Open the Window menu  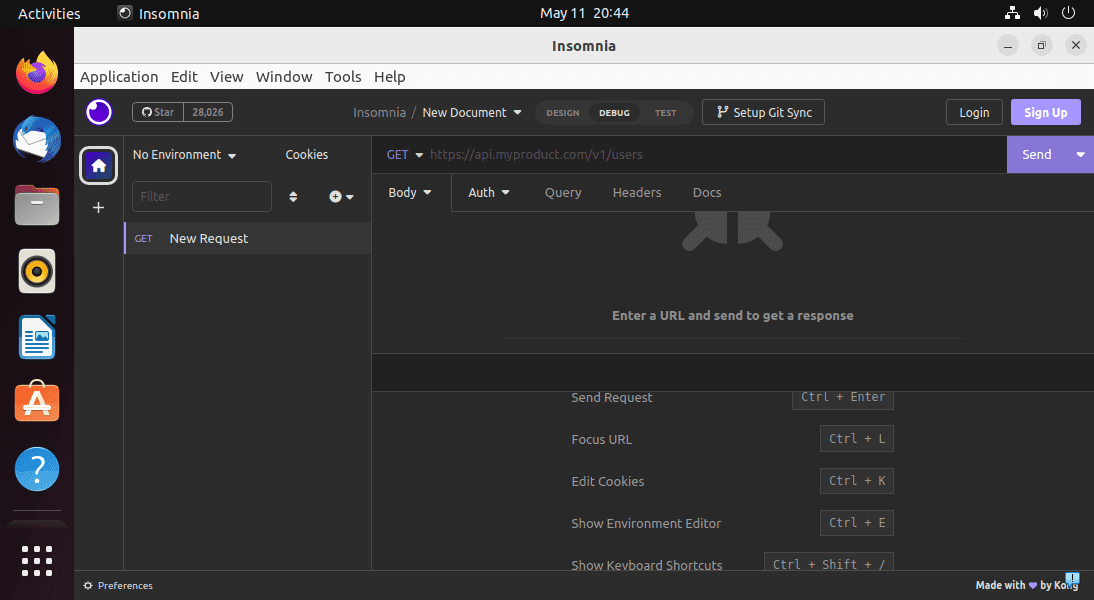(284, 77)
